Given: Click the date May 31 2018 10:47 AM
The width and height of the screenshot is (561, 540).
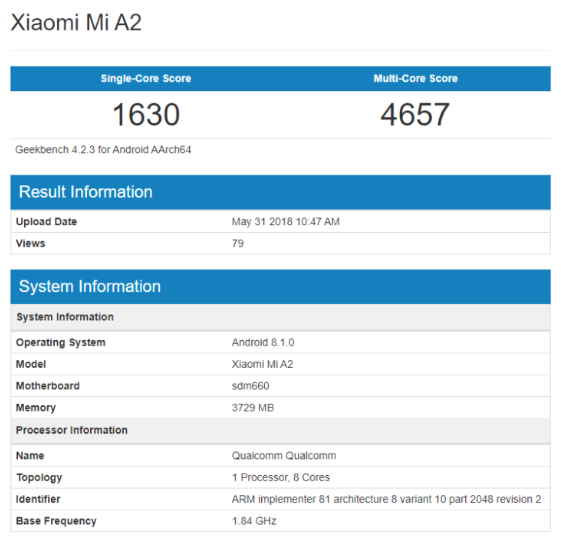Looking at the screenshot, I should 286,222.
